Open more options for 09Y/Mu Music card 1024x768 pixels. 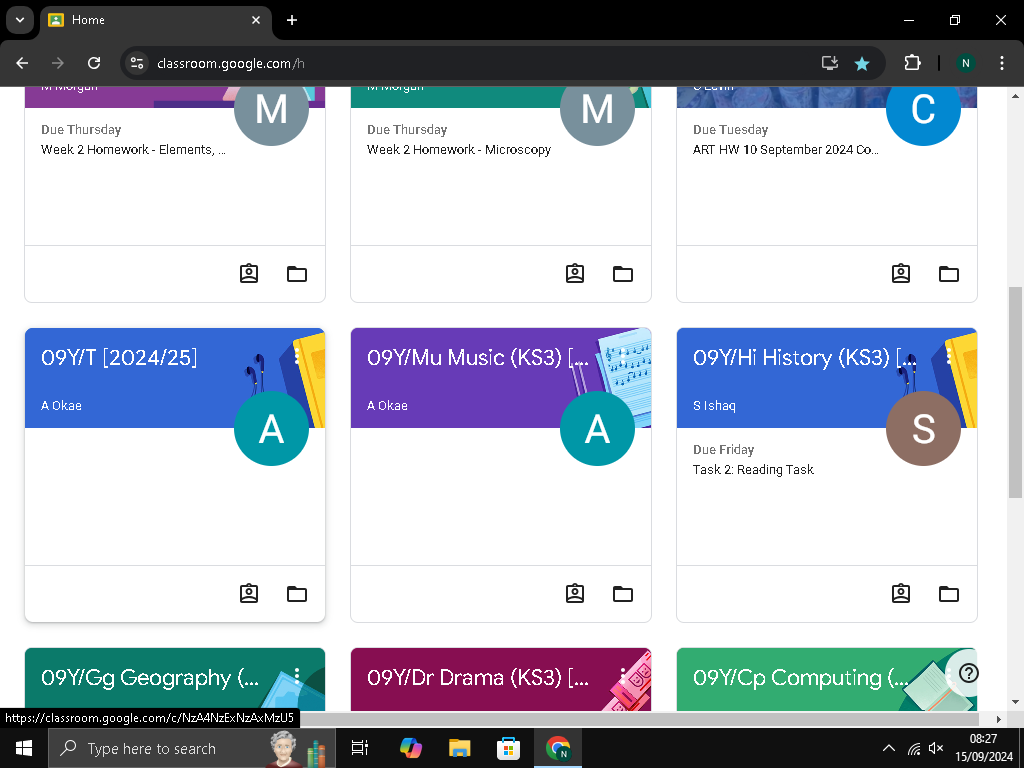[622, 356]
